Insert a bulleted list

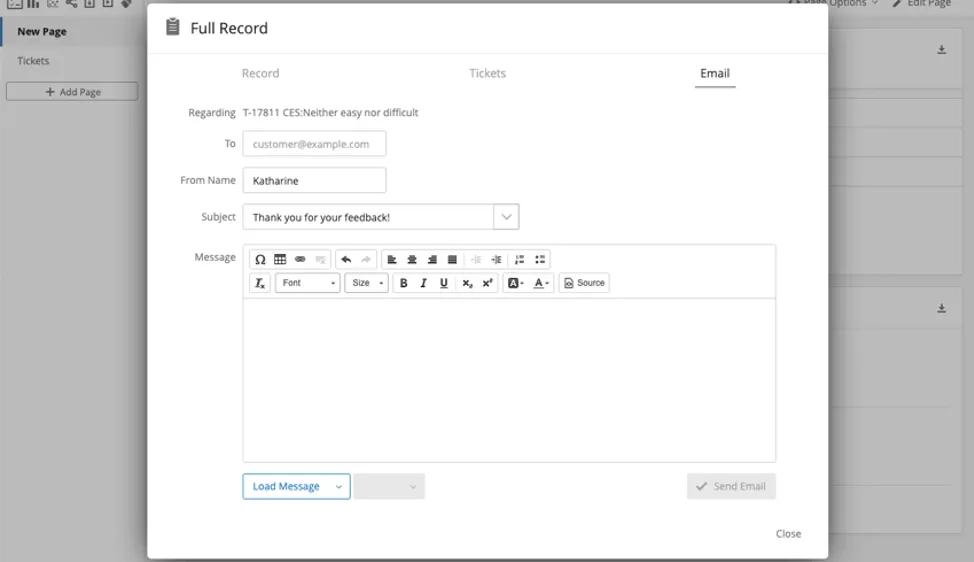coord(540,260)
